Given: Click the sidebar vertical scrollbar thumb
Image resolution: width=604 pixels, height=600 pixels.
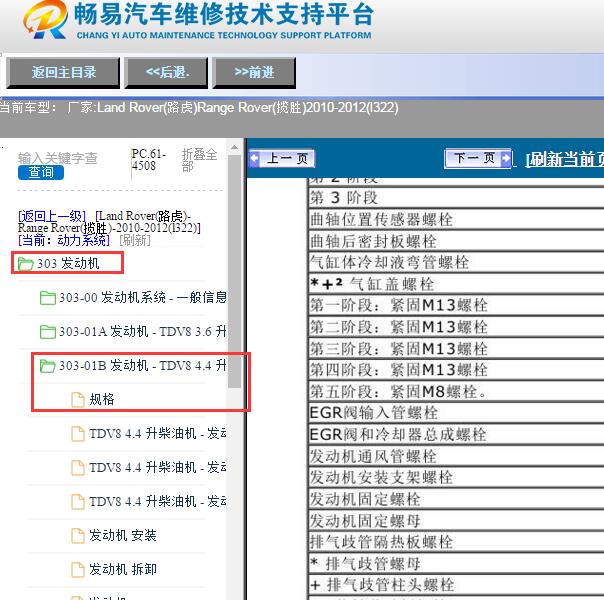Looking at the screenshot, I should 234,271.
